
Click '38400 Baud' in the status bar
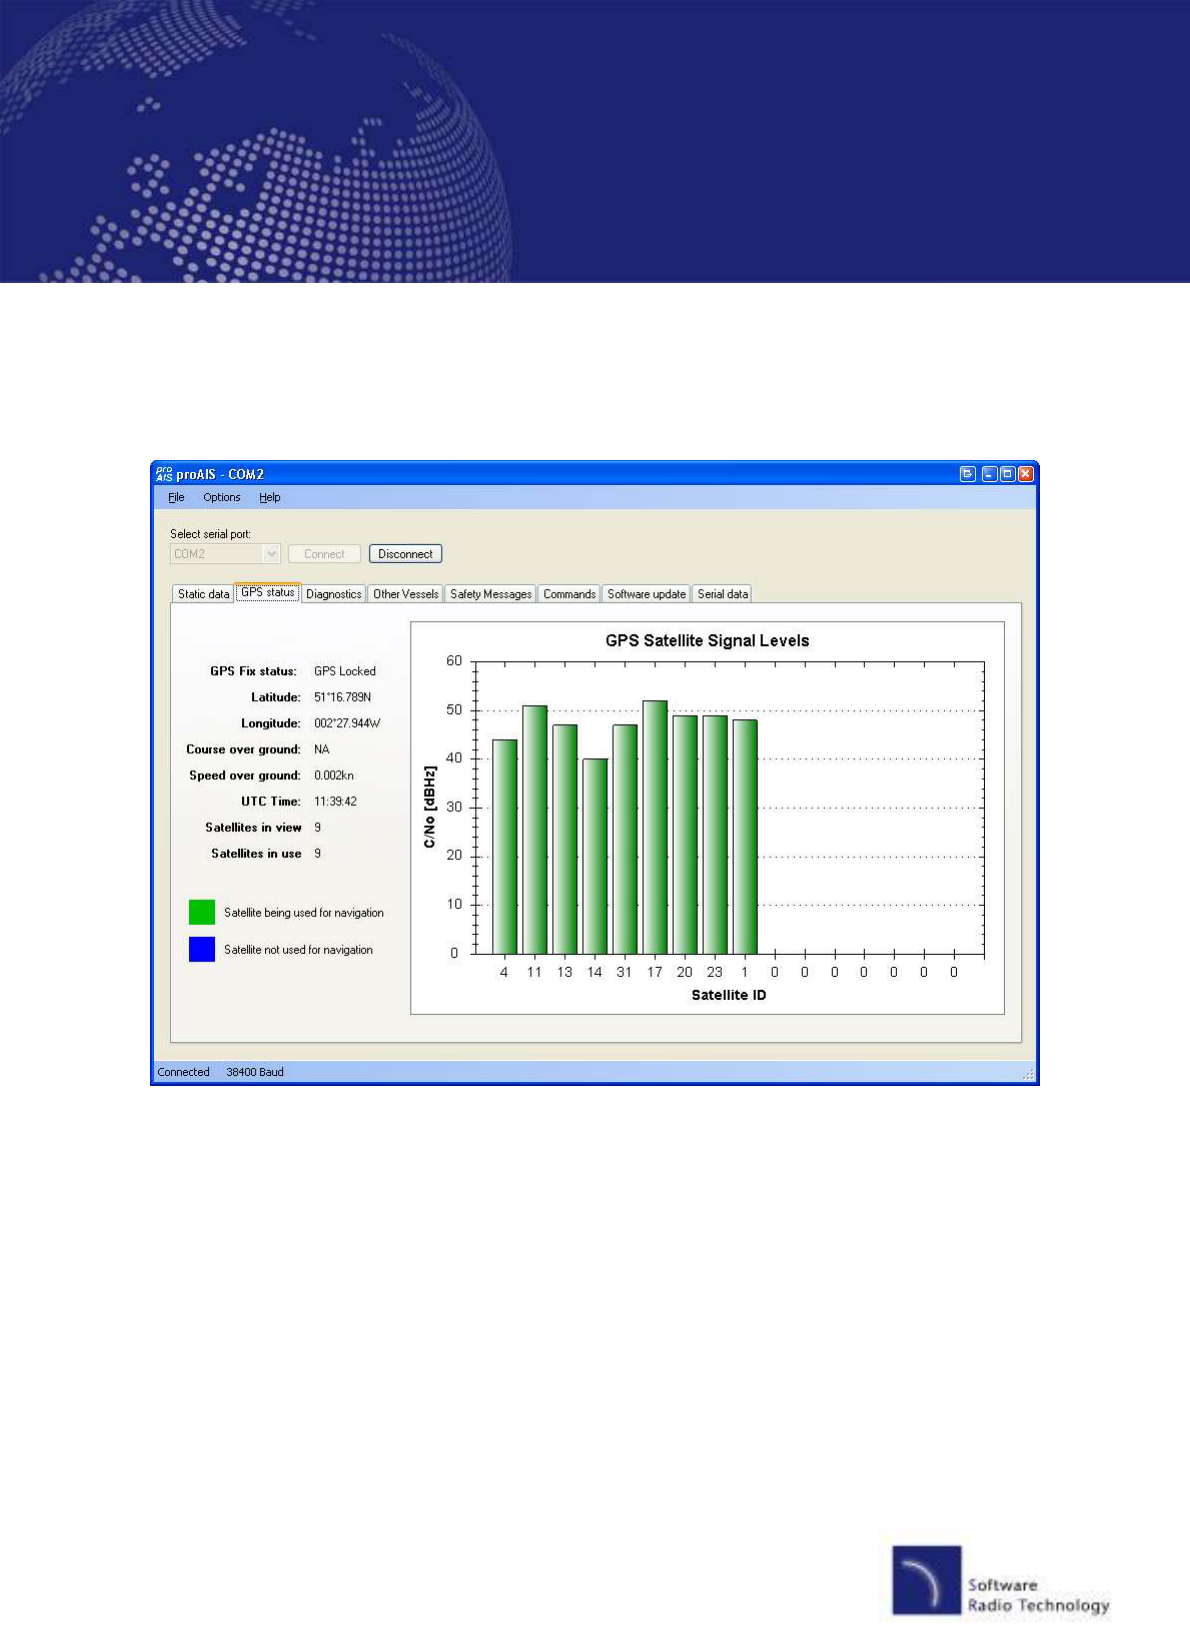pyautogui.click(x=255, y=1072)
